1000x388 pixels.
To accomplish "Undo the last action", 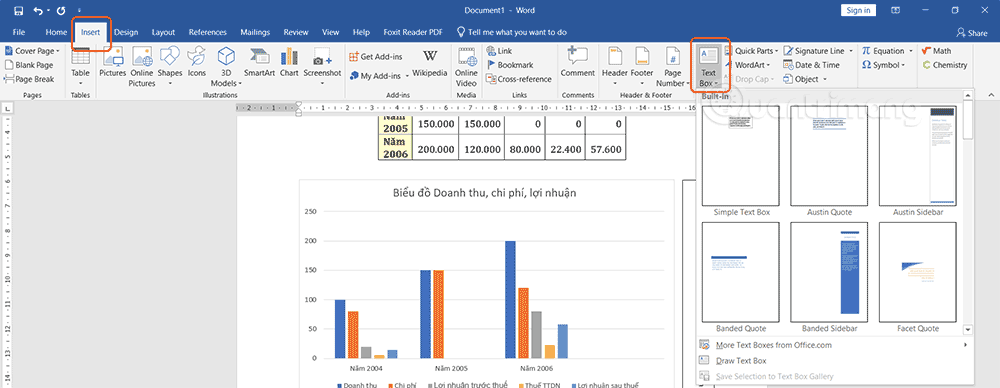I will pyautogui.click(x=38, y=10).
